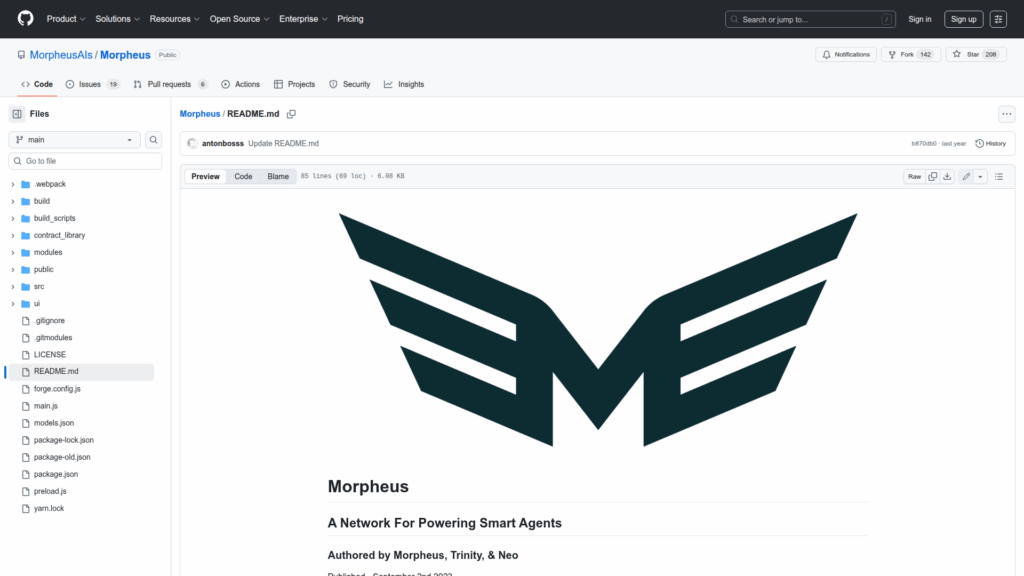Open the MorpheusAIs organization link
Image resolution: width=1024 pixels, height=576 pixels.
(x=61, y=55)
